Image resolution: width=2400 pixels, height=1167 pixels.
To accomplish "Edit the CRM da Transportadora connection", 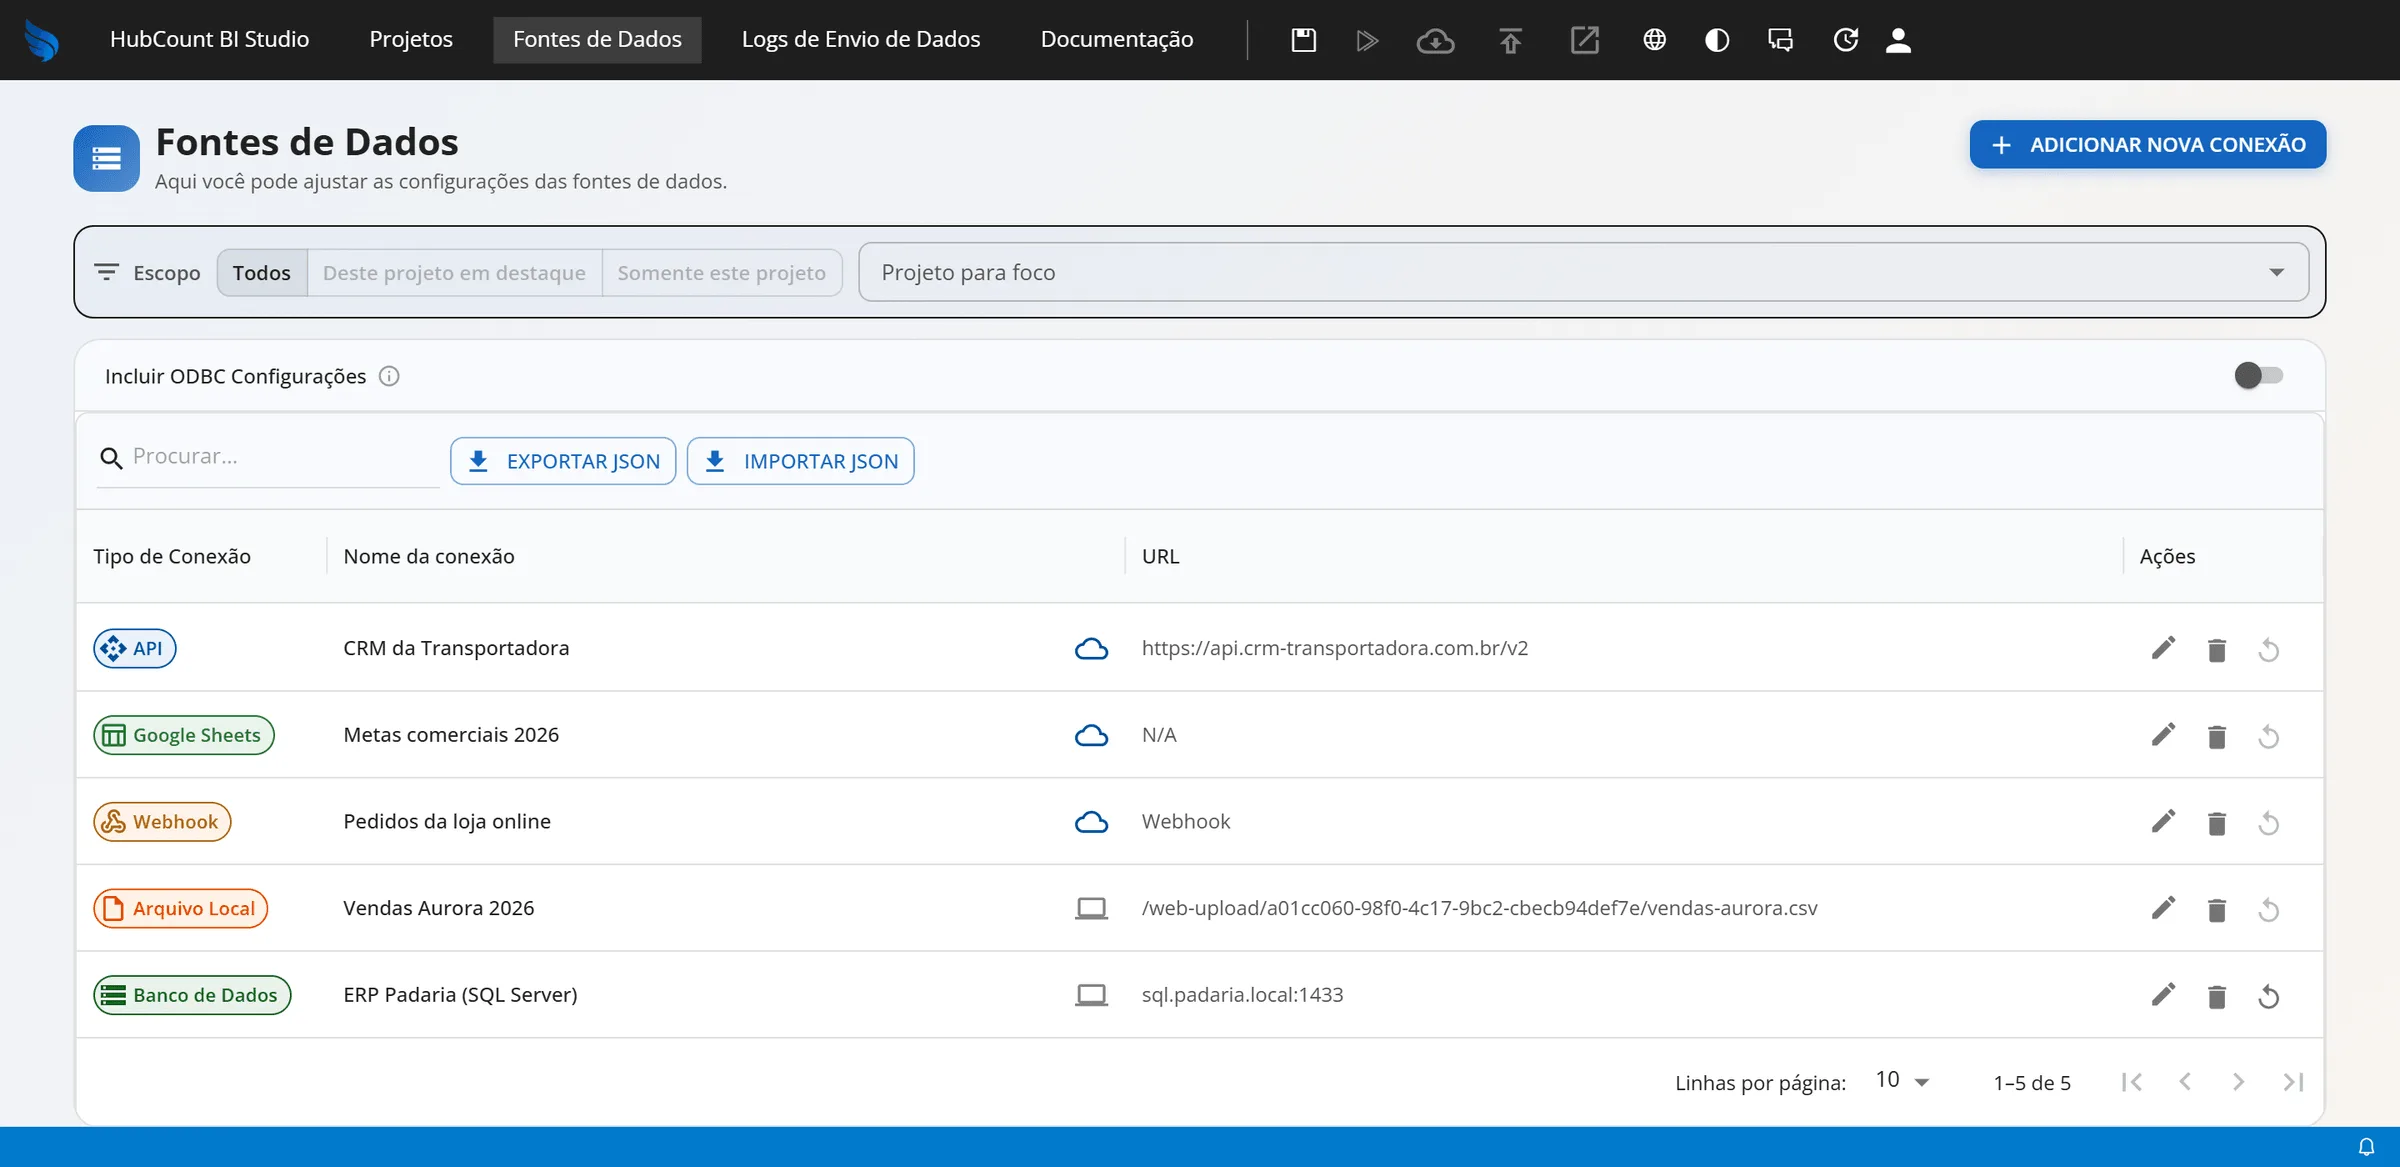I will click(x=2163, y=648).
